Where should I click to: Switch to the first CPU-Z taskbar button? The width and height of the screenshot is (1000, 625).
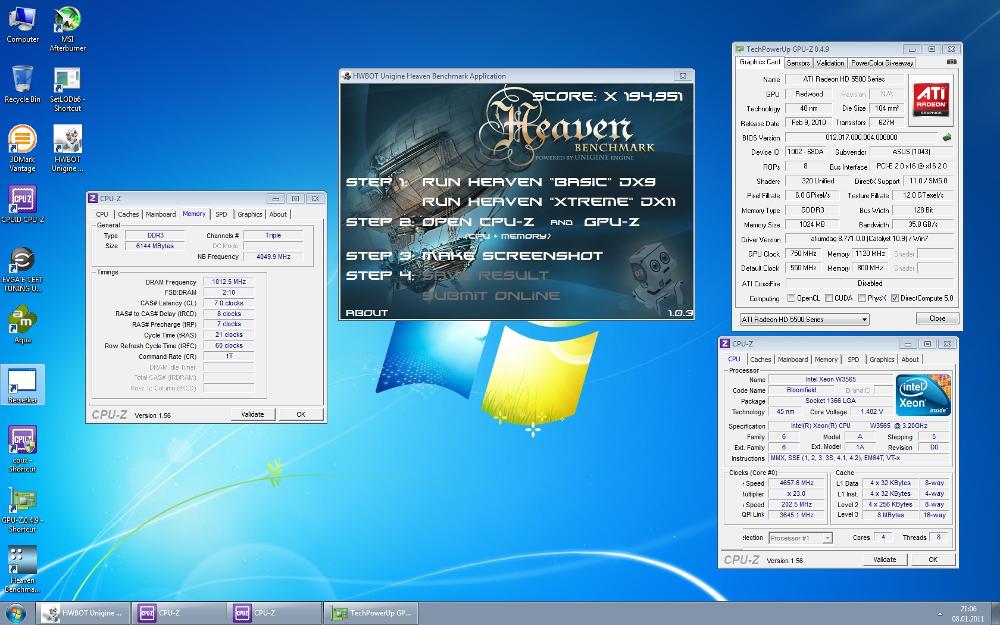(x=179, y=613)
